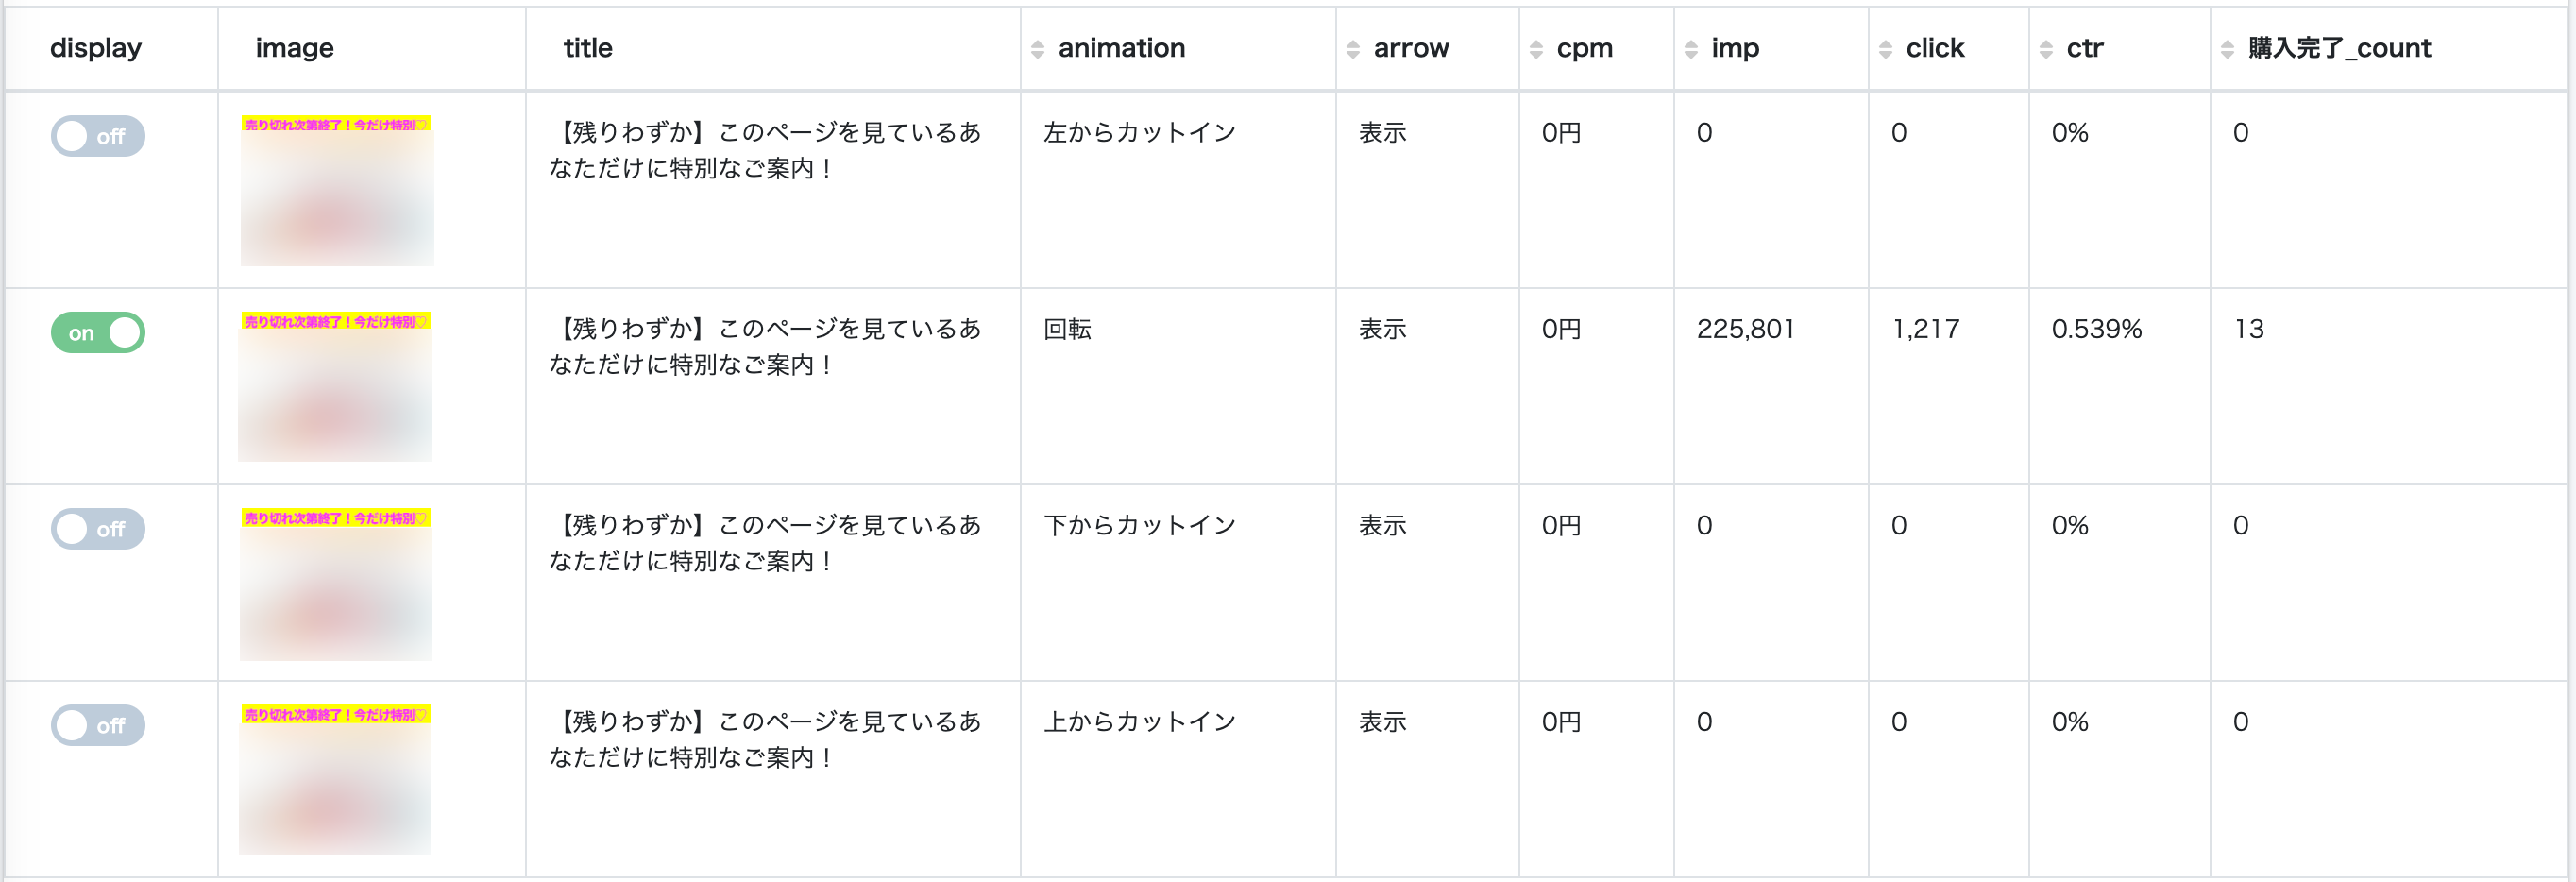The height and width of the screenshot is (882, 2576).
Task: Click thumbnail image of 上からカットイン row
Action: pos(334,780)
